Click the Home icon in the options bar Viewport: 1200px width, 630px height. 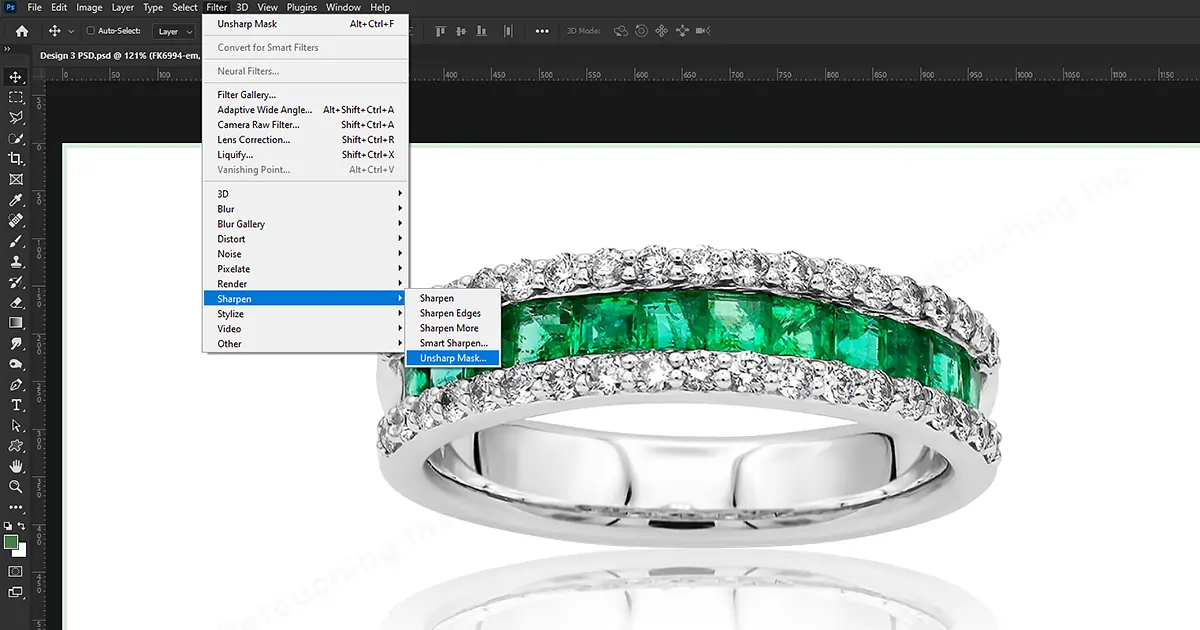tap(20, 31)
